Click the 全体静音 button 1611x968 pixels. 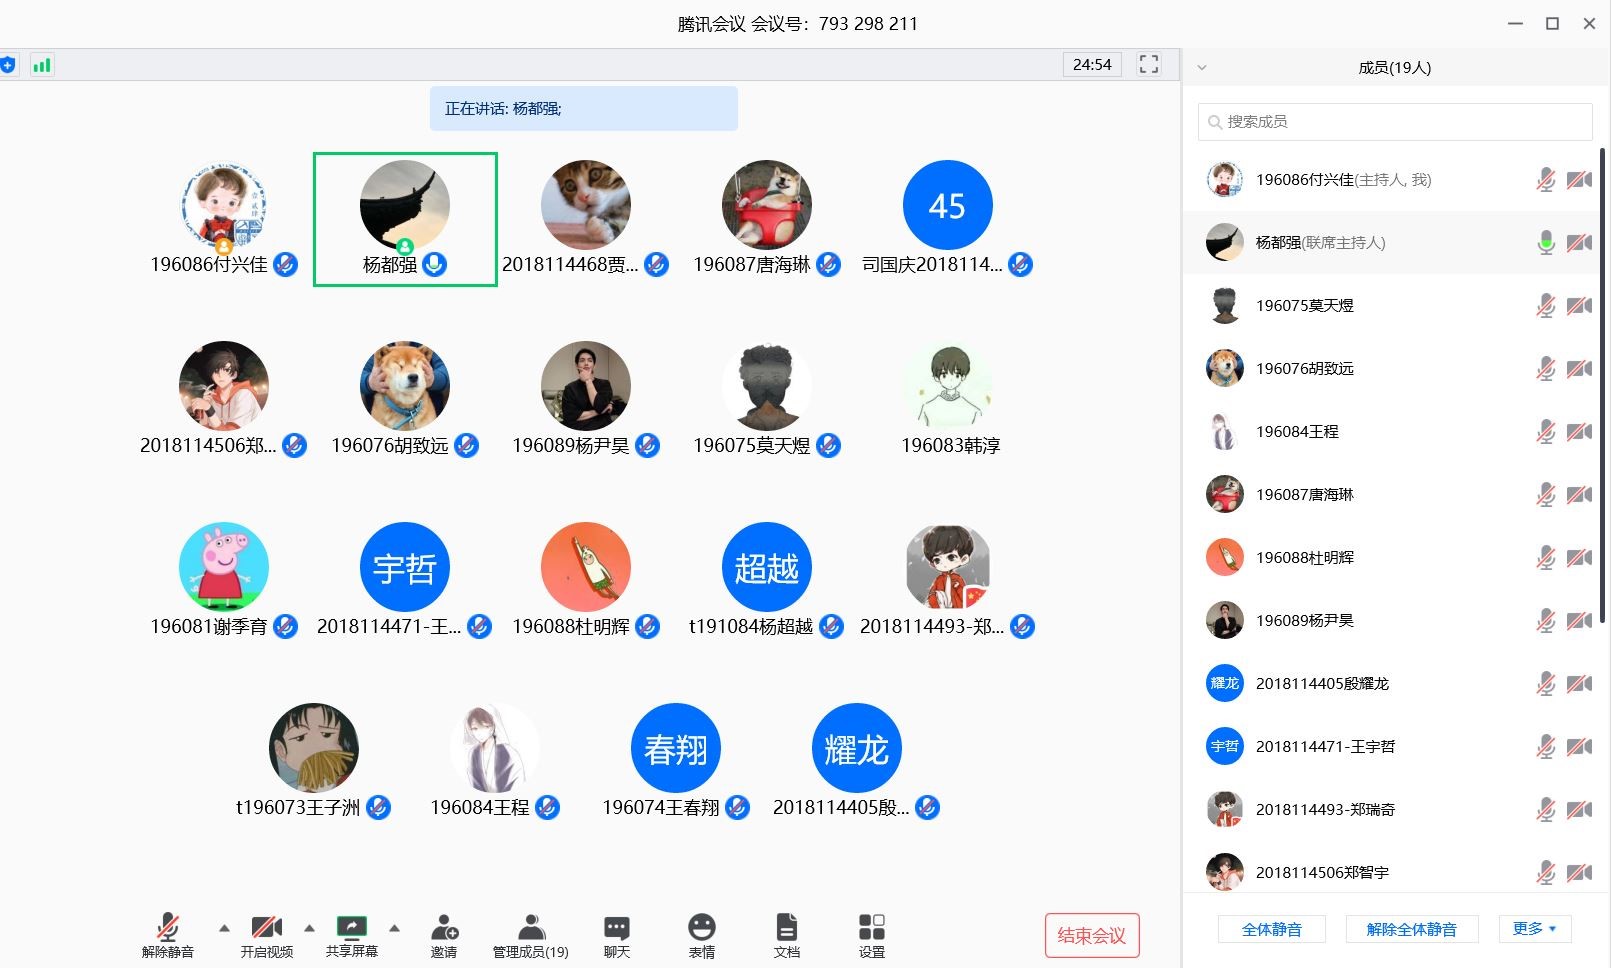pos(1271,929)
